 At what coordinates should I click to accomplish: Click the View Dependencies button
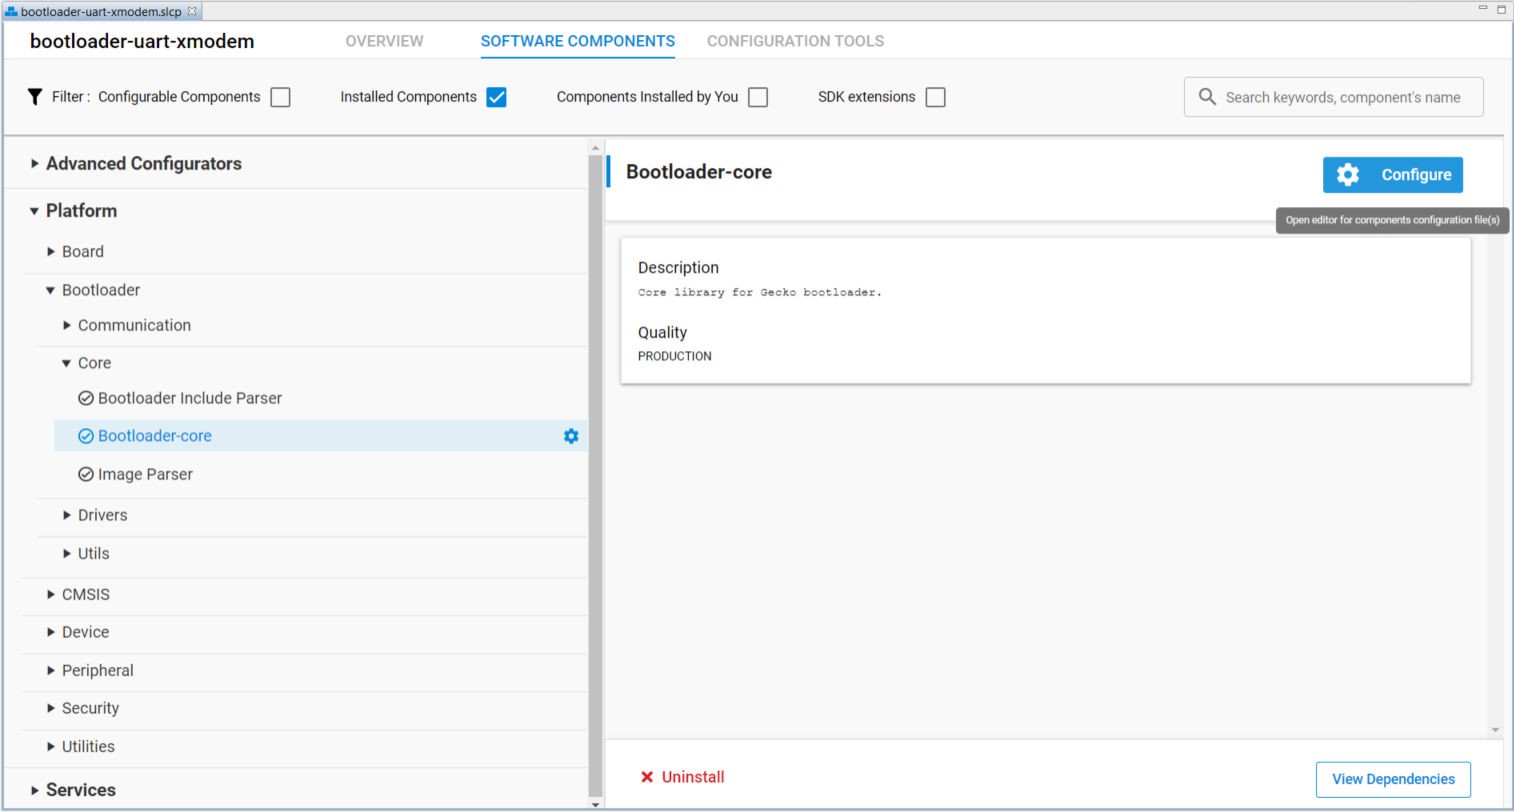[x=1392, y=779]
